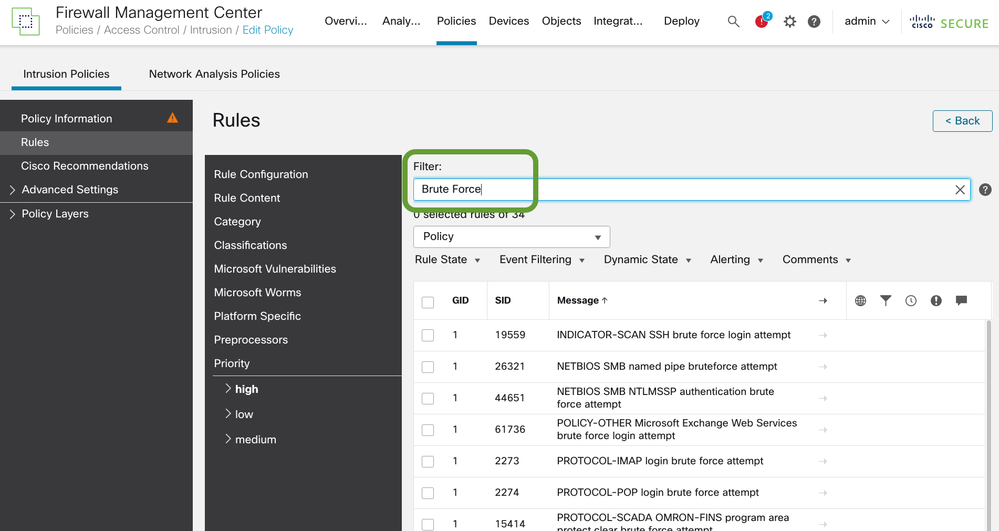Open the Rule State dropdown menu

click(x=447, y=259)
